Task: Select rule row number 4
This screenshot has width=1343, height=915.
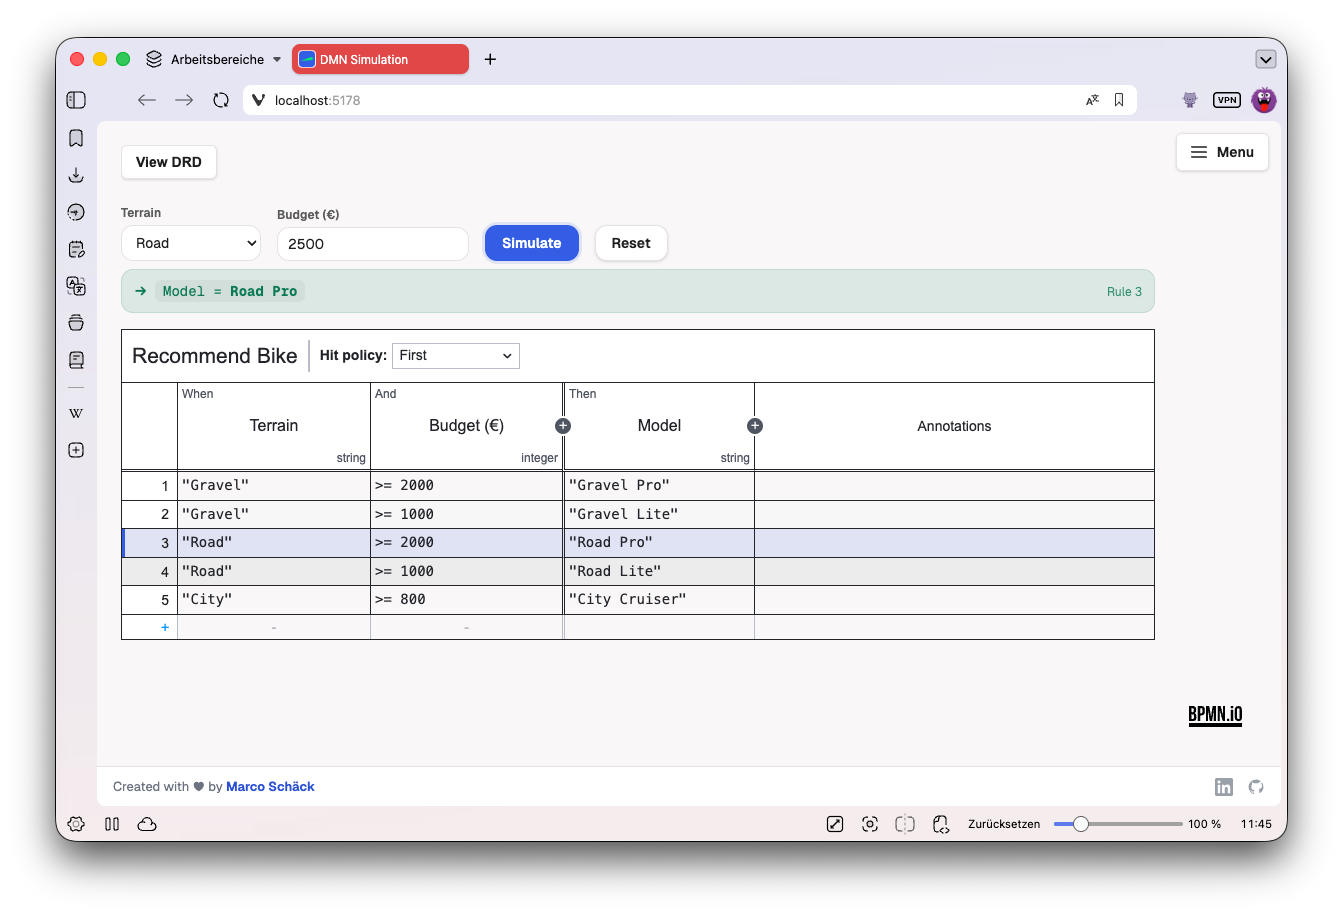Action: coord(150,571)
